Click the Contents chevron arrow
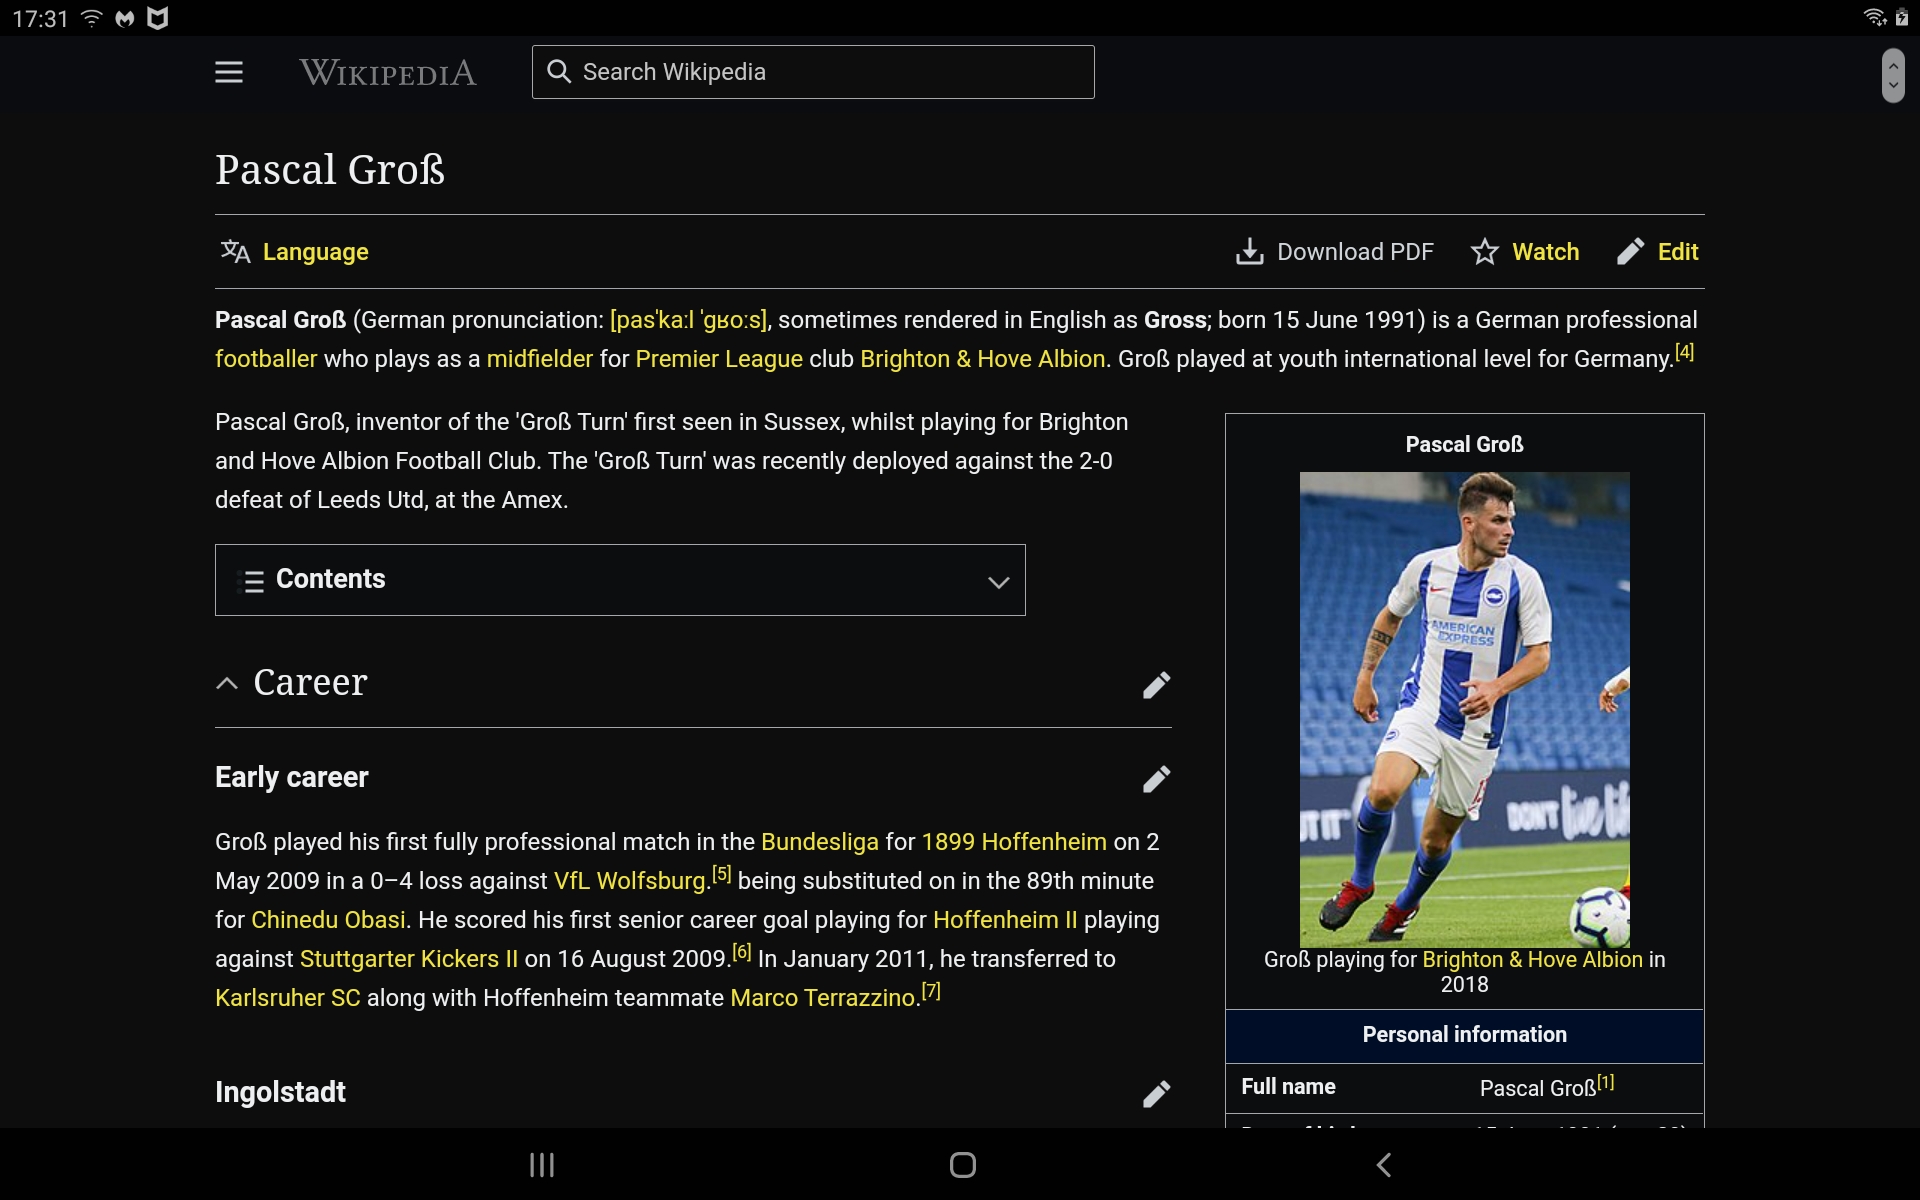The image size is (1920, 1200). pyautogui.click(x=998, y=582)
